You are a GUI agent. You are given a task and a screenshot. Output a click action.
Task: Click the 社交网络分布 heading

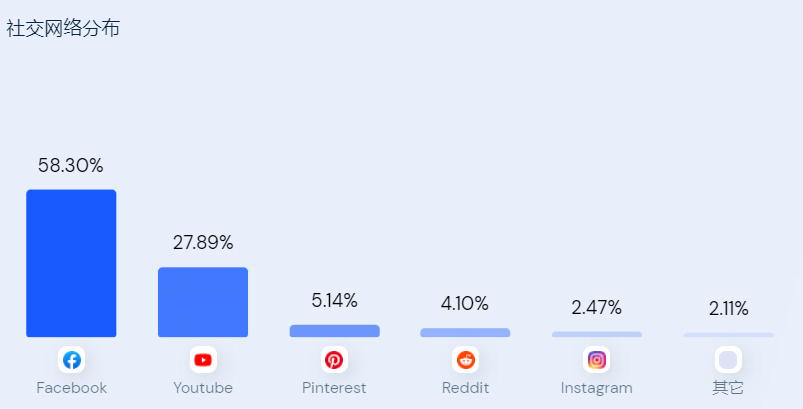[x=63, y=29]
